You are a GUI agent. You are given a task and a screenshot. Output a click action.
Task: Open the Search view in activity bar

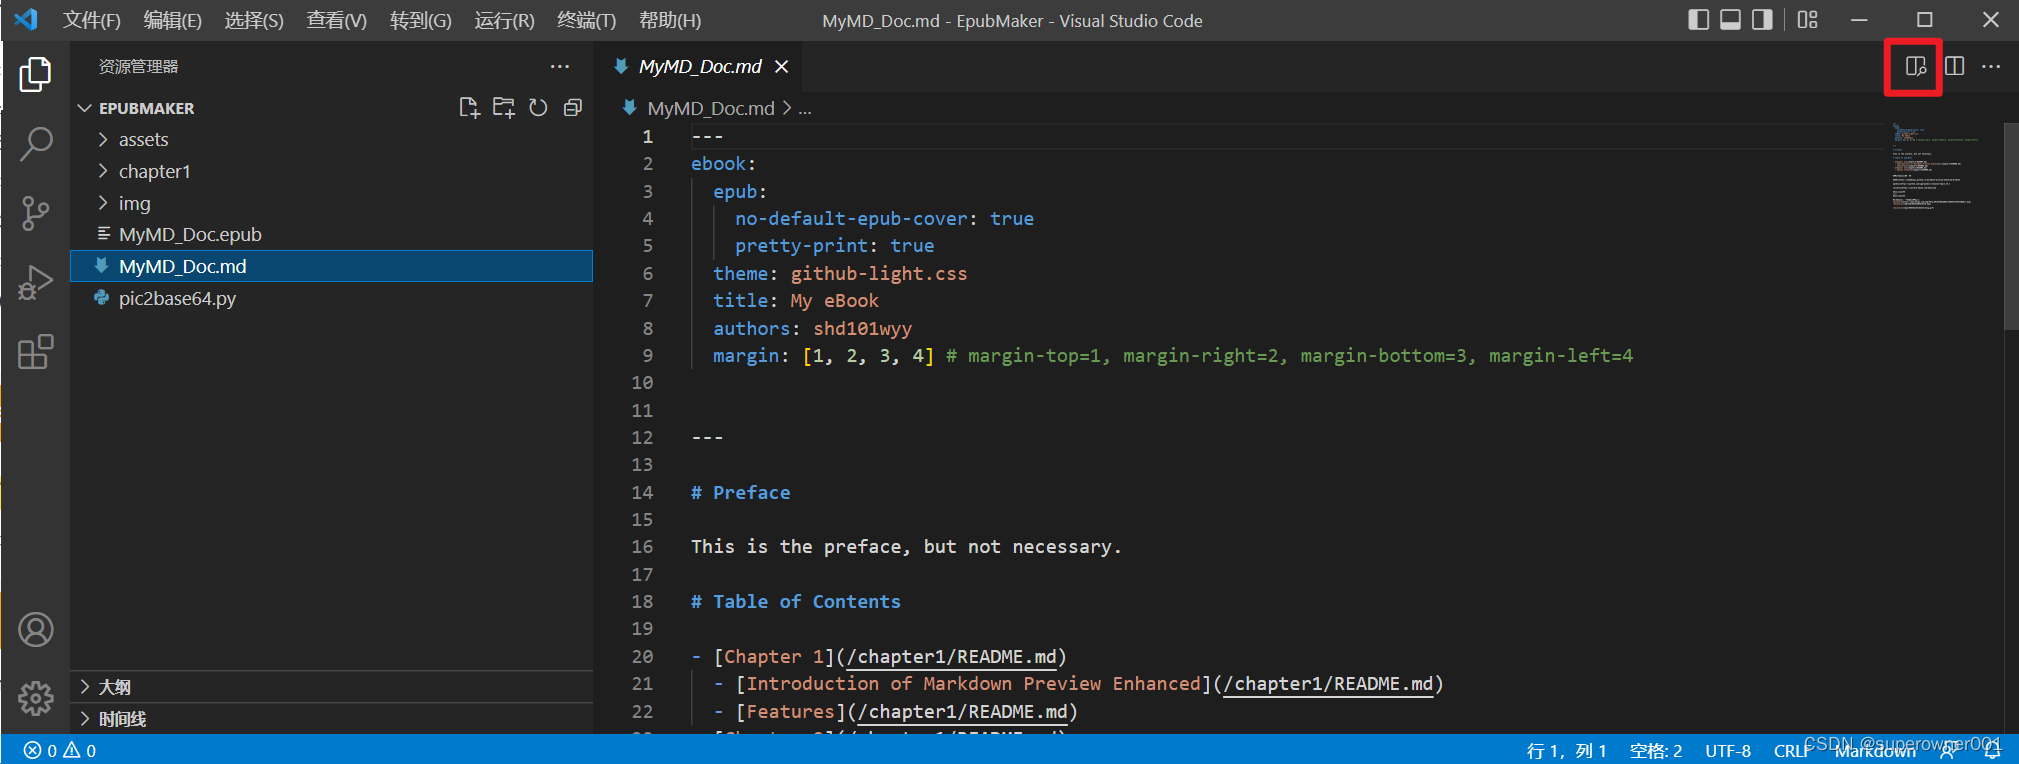35,143
